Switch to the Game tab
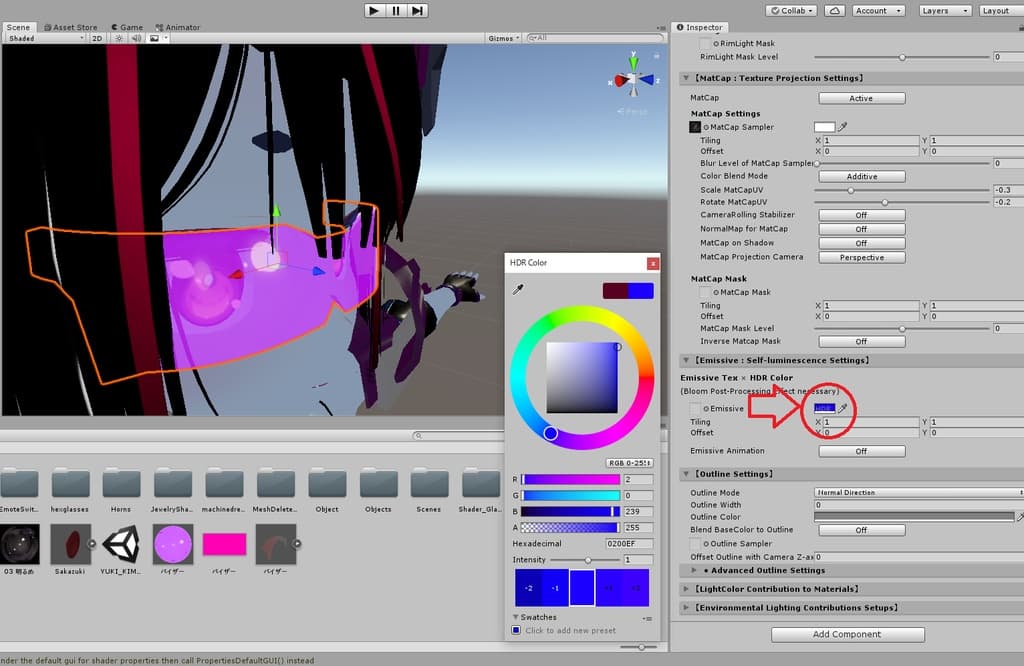The width and height of the screenshot is (1024, 666). [x=129, y=27]
